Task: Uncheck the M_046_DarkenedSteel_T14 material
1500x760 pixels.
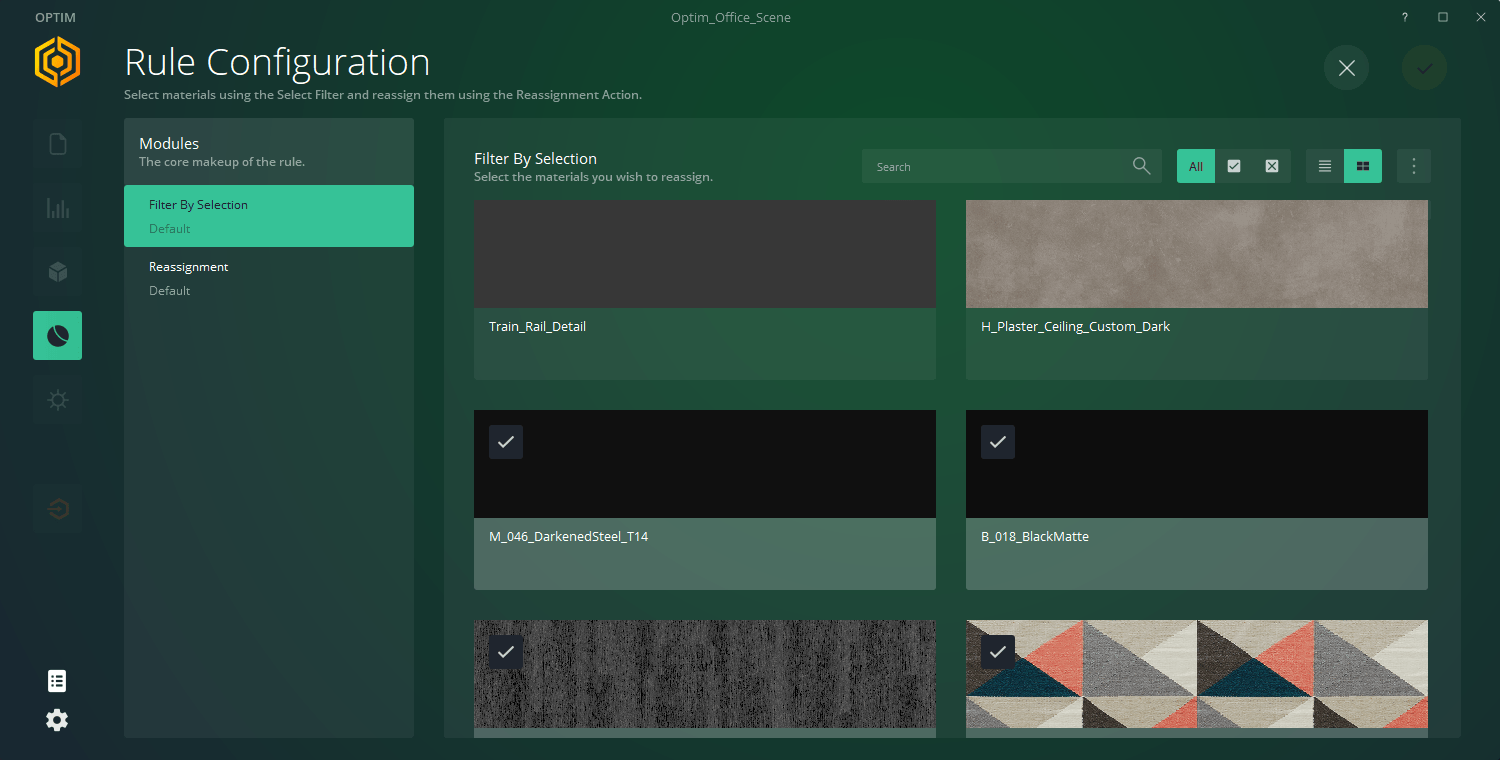Action: (x=505, y=441)
